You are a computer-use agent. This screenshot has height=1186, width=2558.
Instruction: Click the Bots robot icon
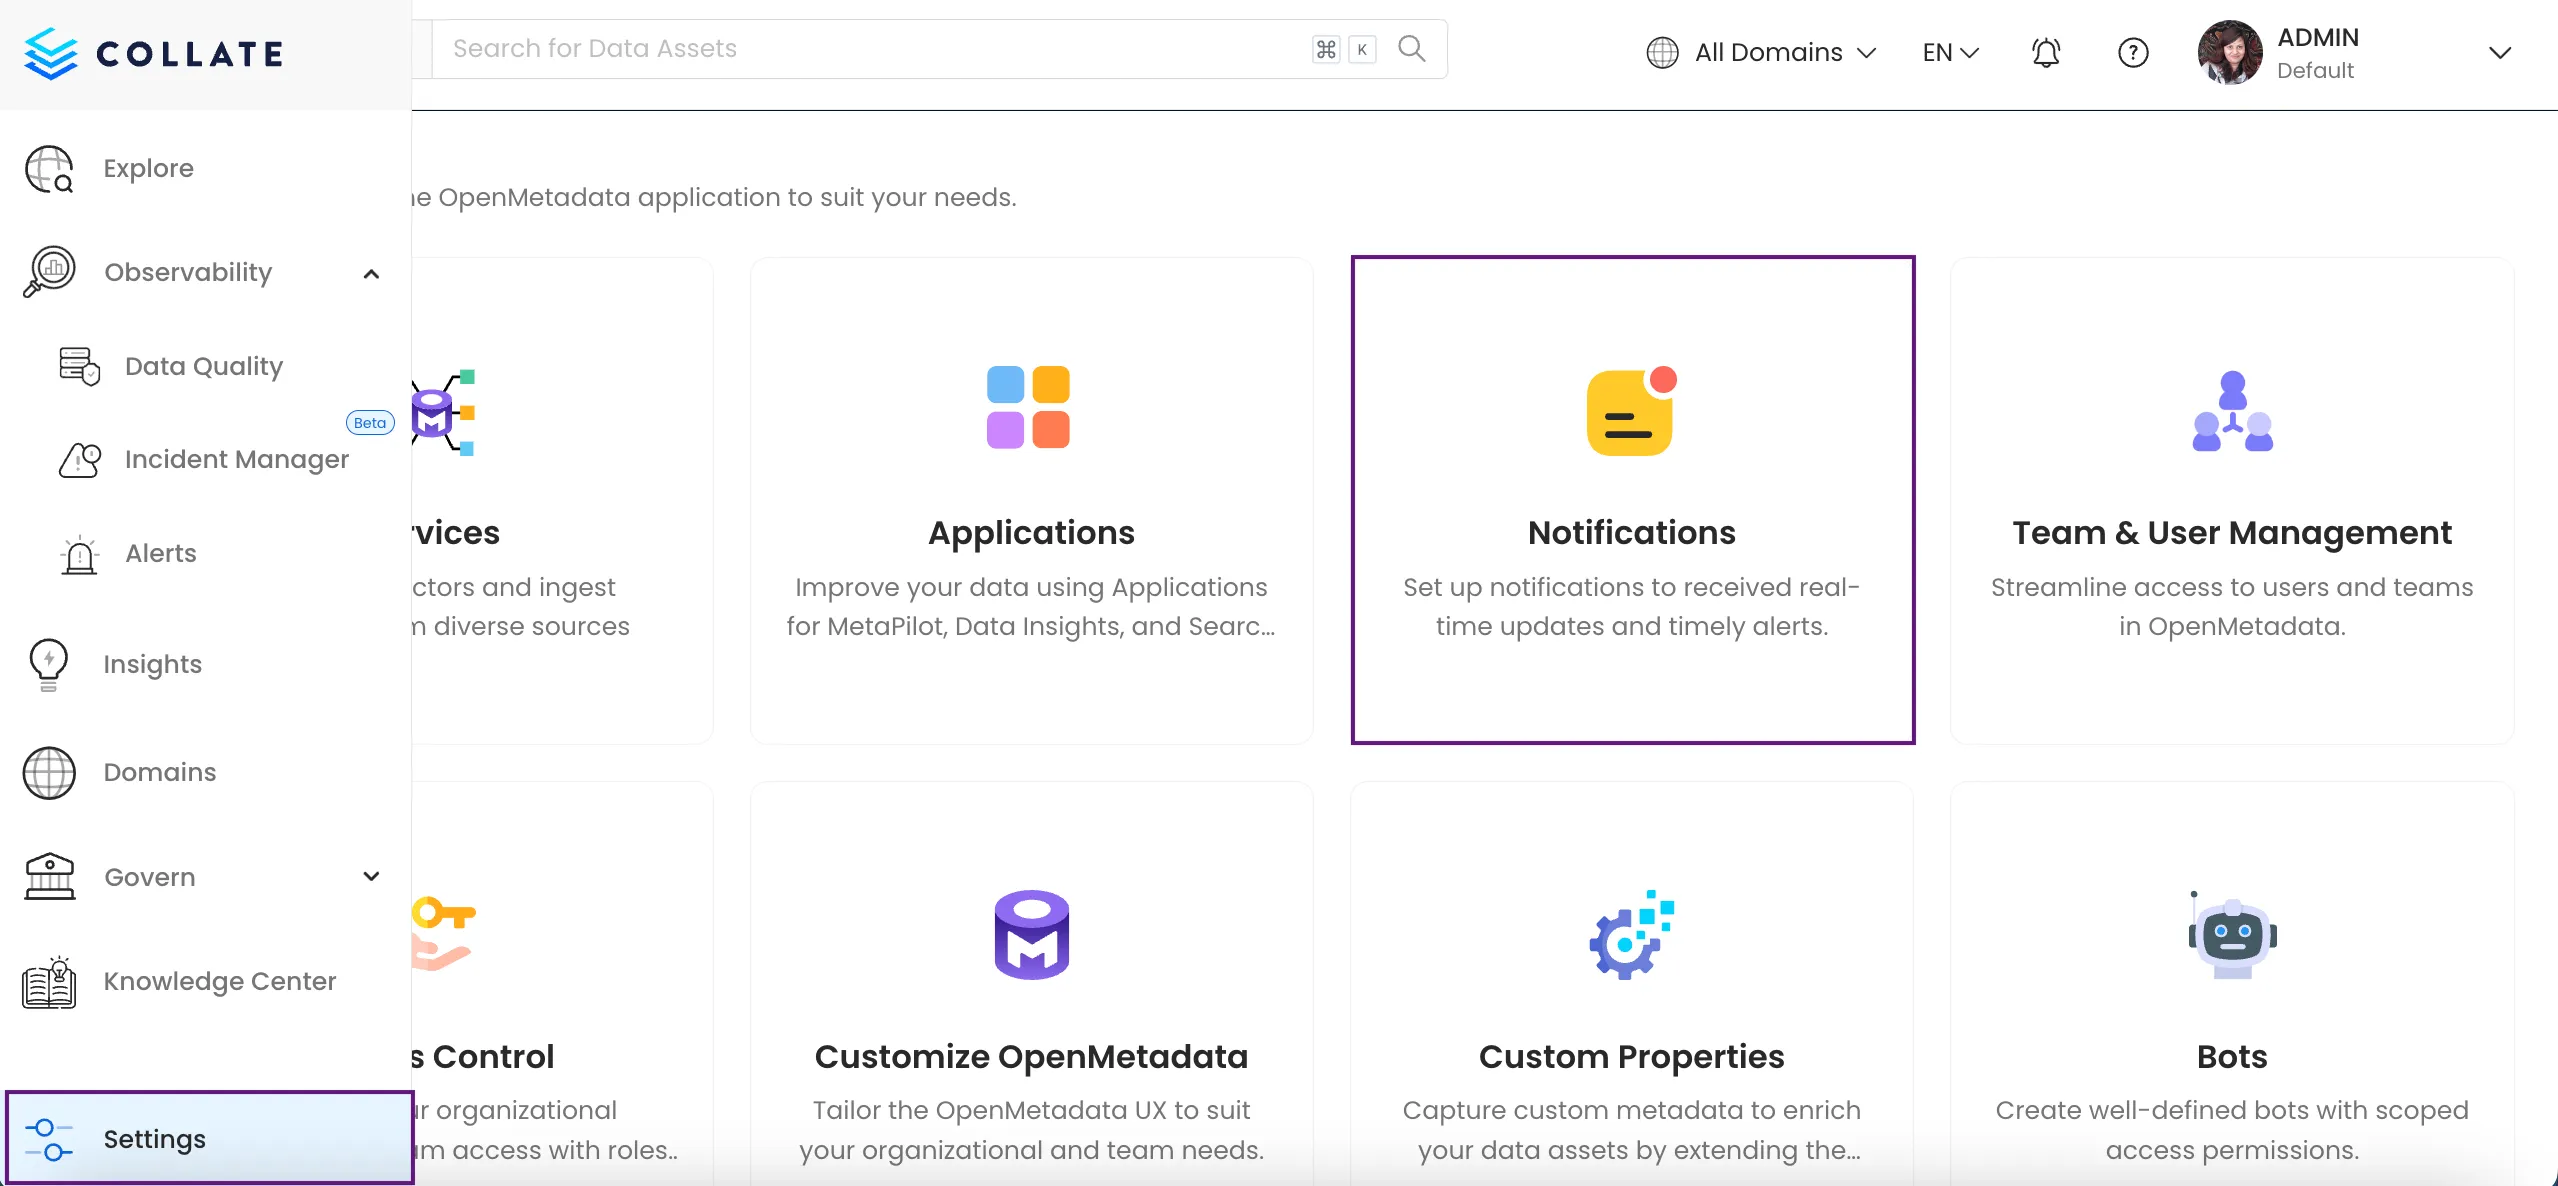coord(2232,936)
